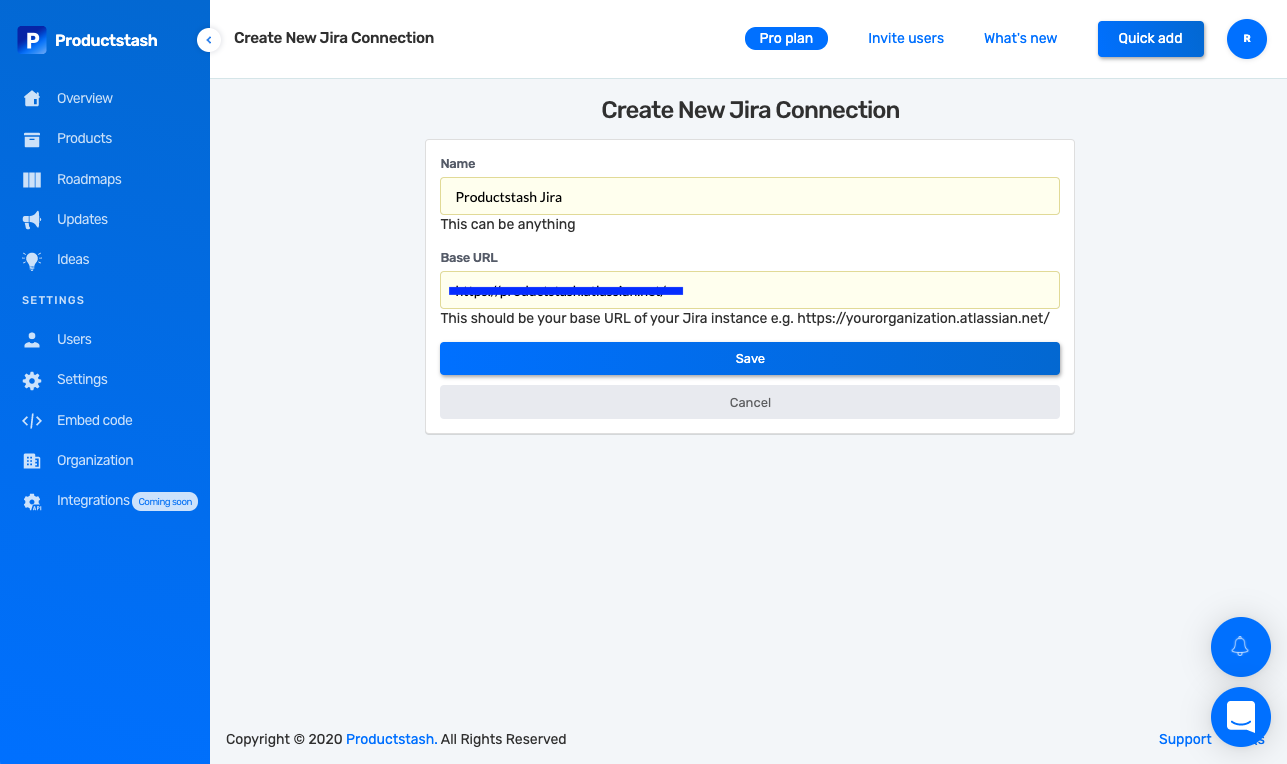Cancel creating the Jira connection
The width and height of the screenshot is (1287, 764).
(x=750, y=402)
